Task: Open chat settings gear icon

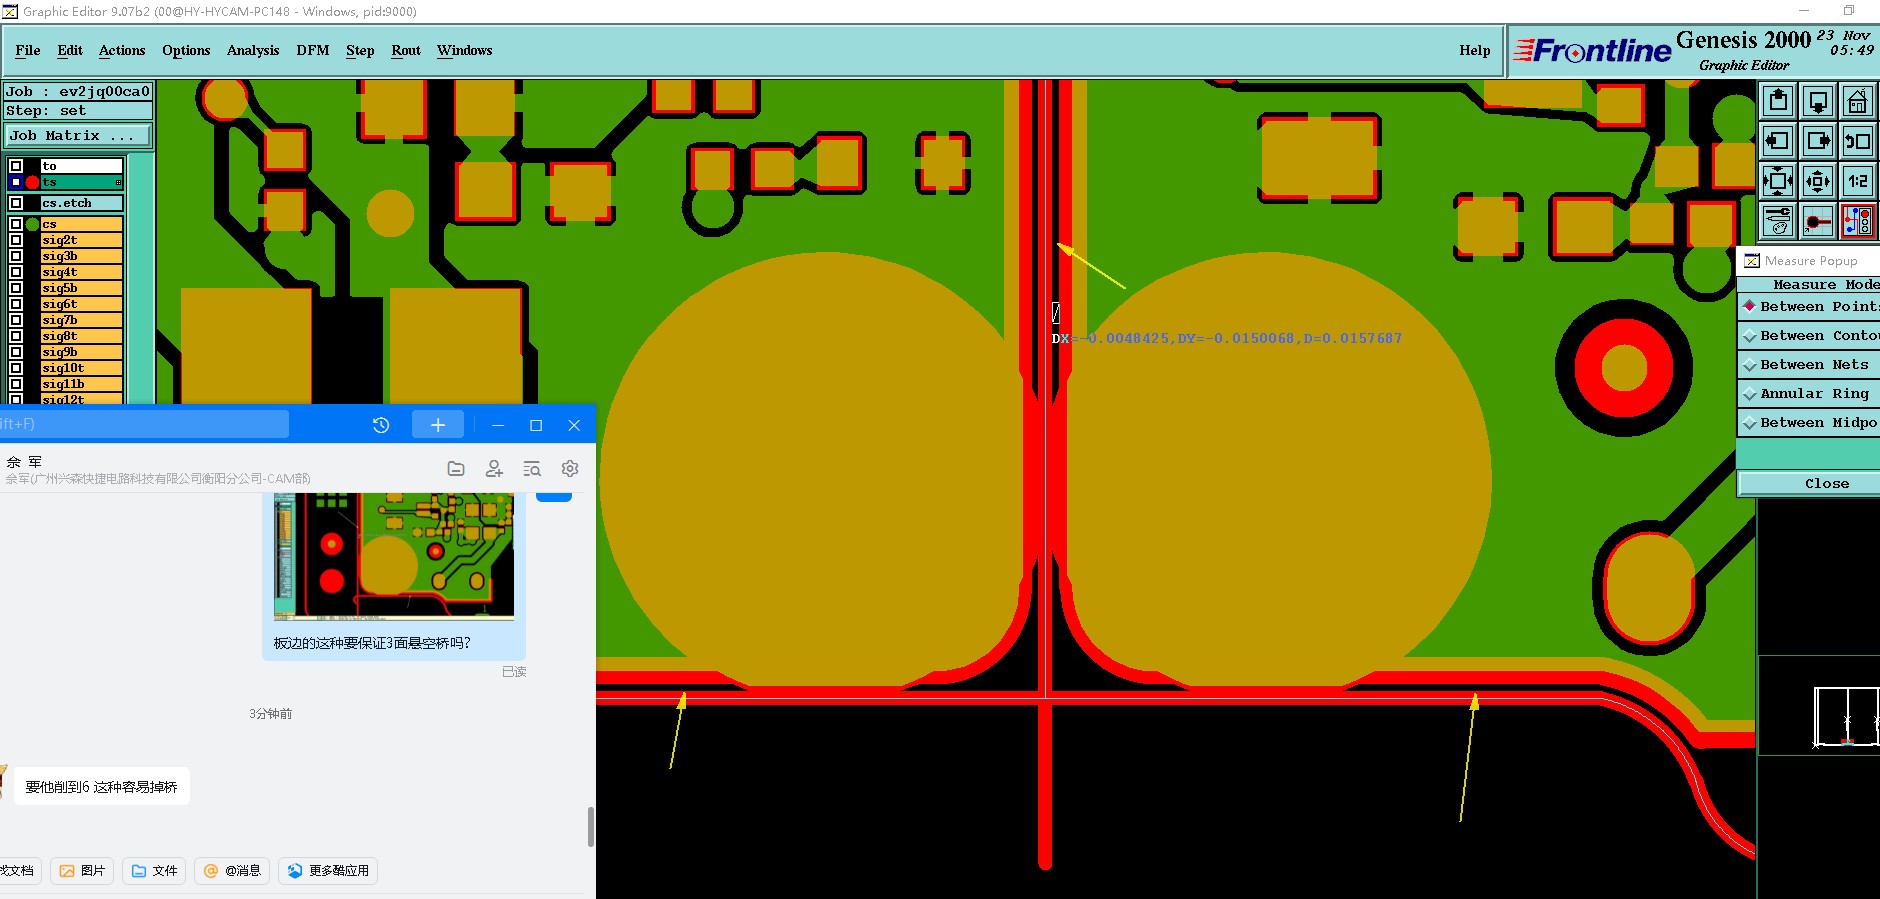Action: click(570, 468)
